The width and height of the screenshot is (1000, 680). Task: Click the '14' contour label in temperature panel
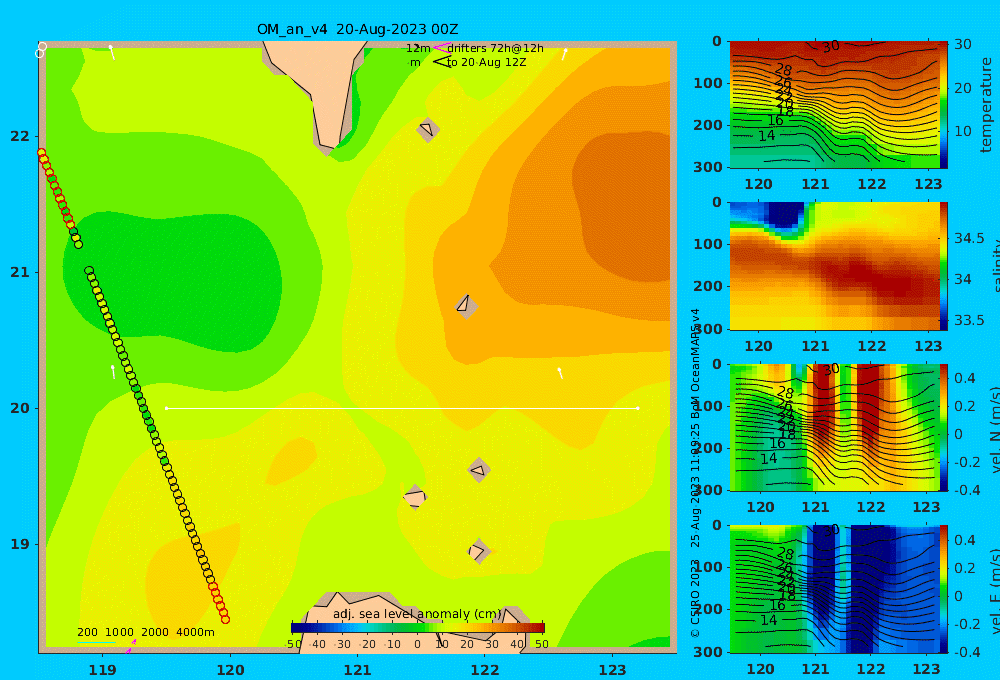767,136
